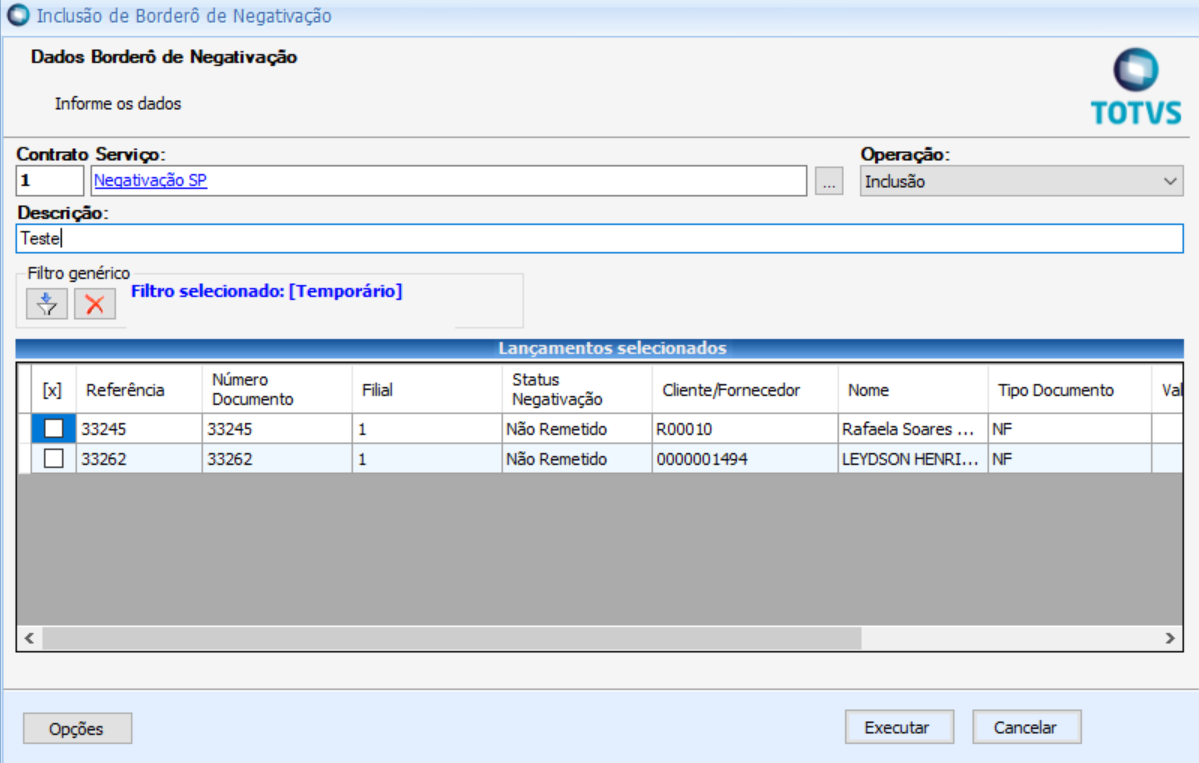The image size is (1199, 763).
Task: Open the Contrato Serviço lookup ellipsis button
Action: [829, 181]
